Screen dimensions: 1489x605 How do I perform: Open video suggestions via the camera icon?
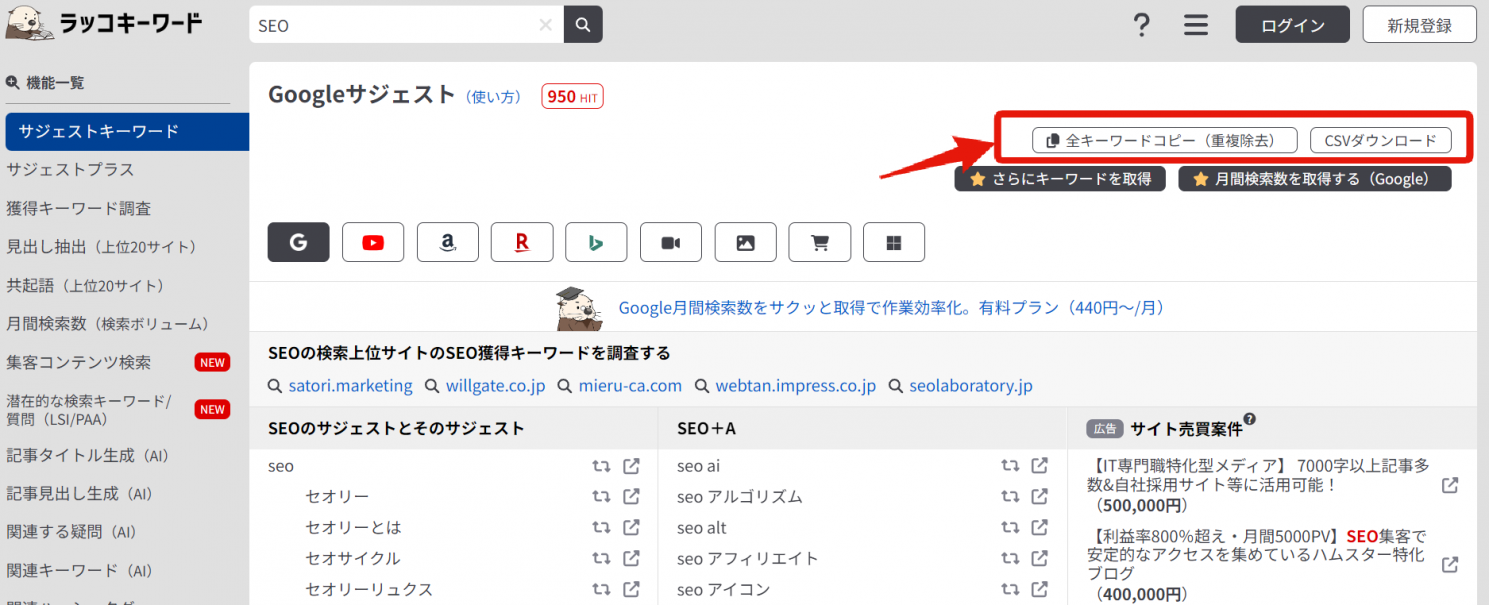[670, 241]
